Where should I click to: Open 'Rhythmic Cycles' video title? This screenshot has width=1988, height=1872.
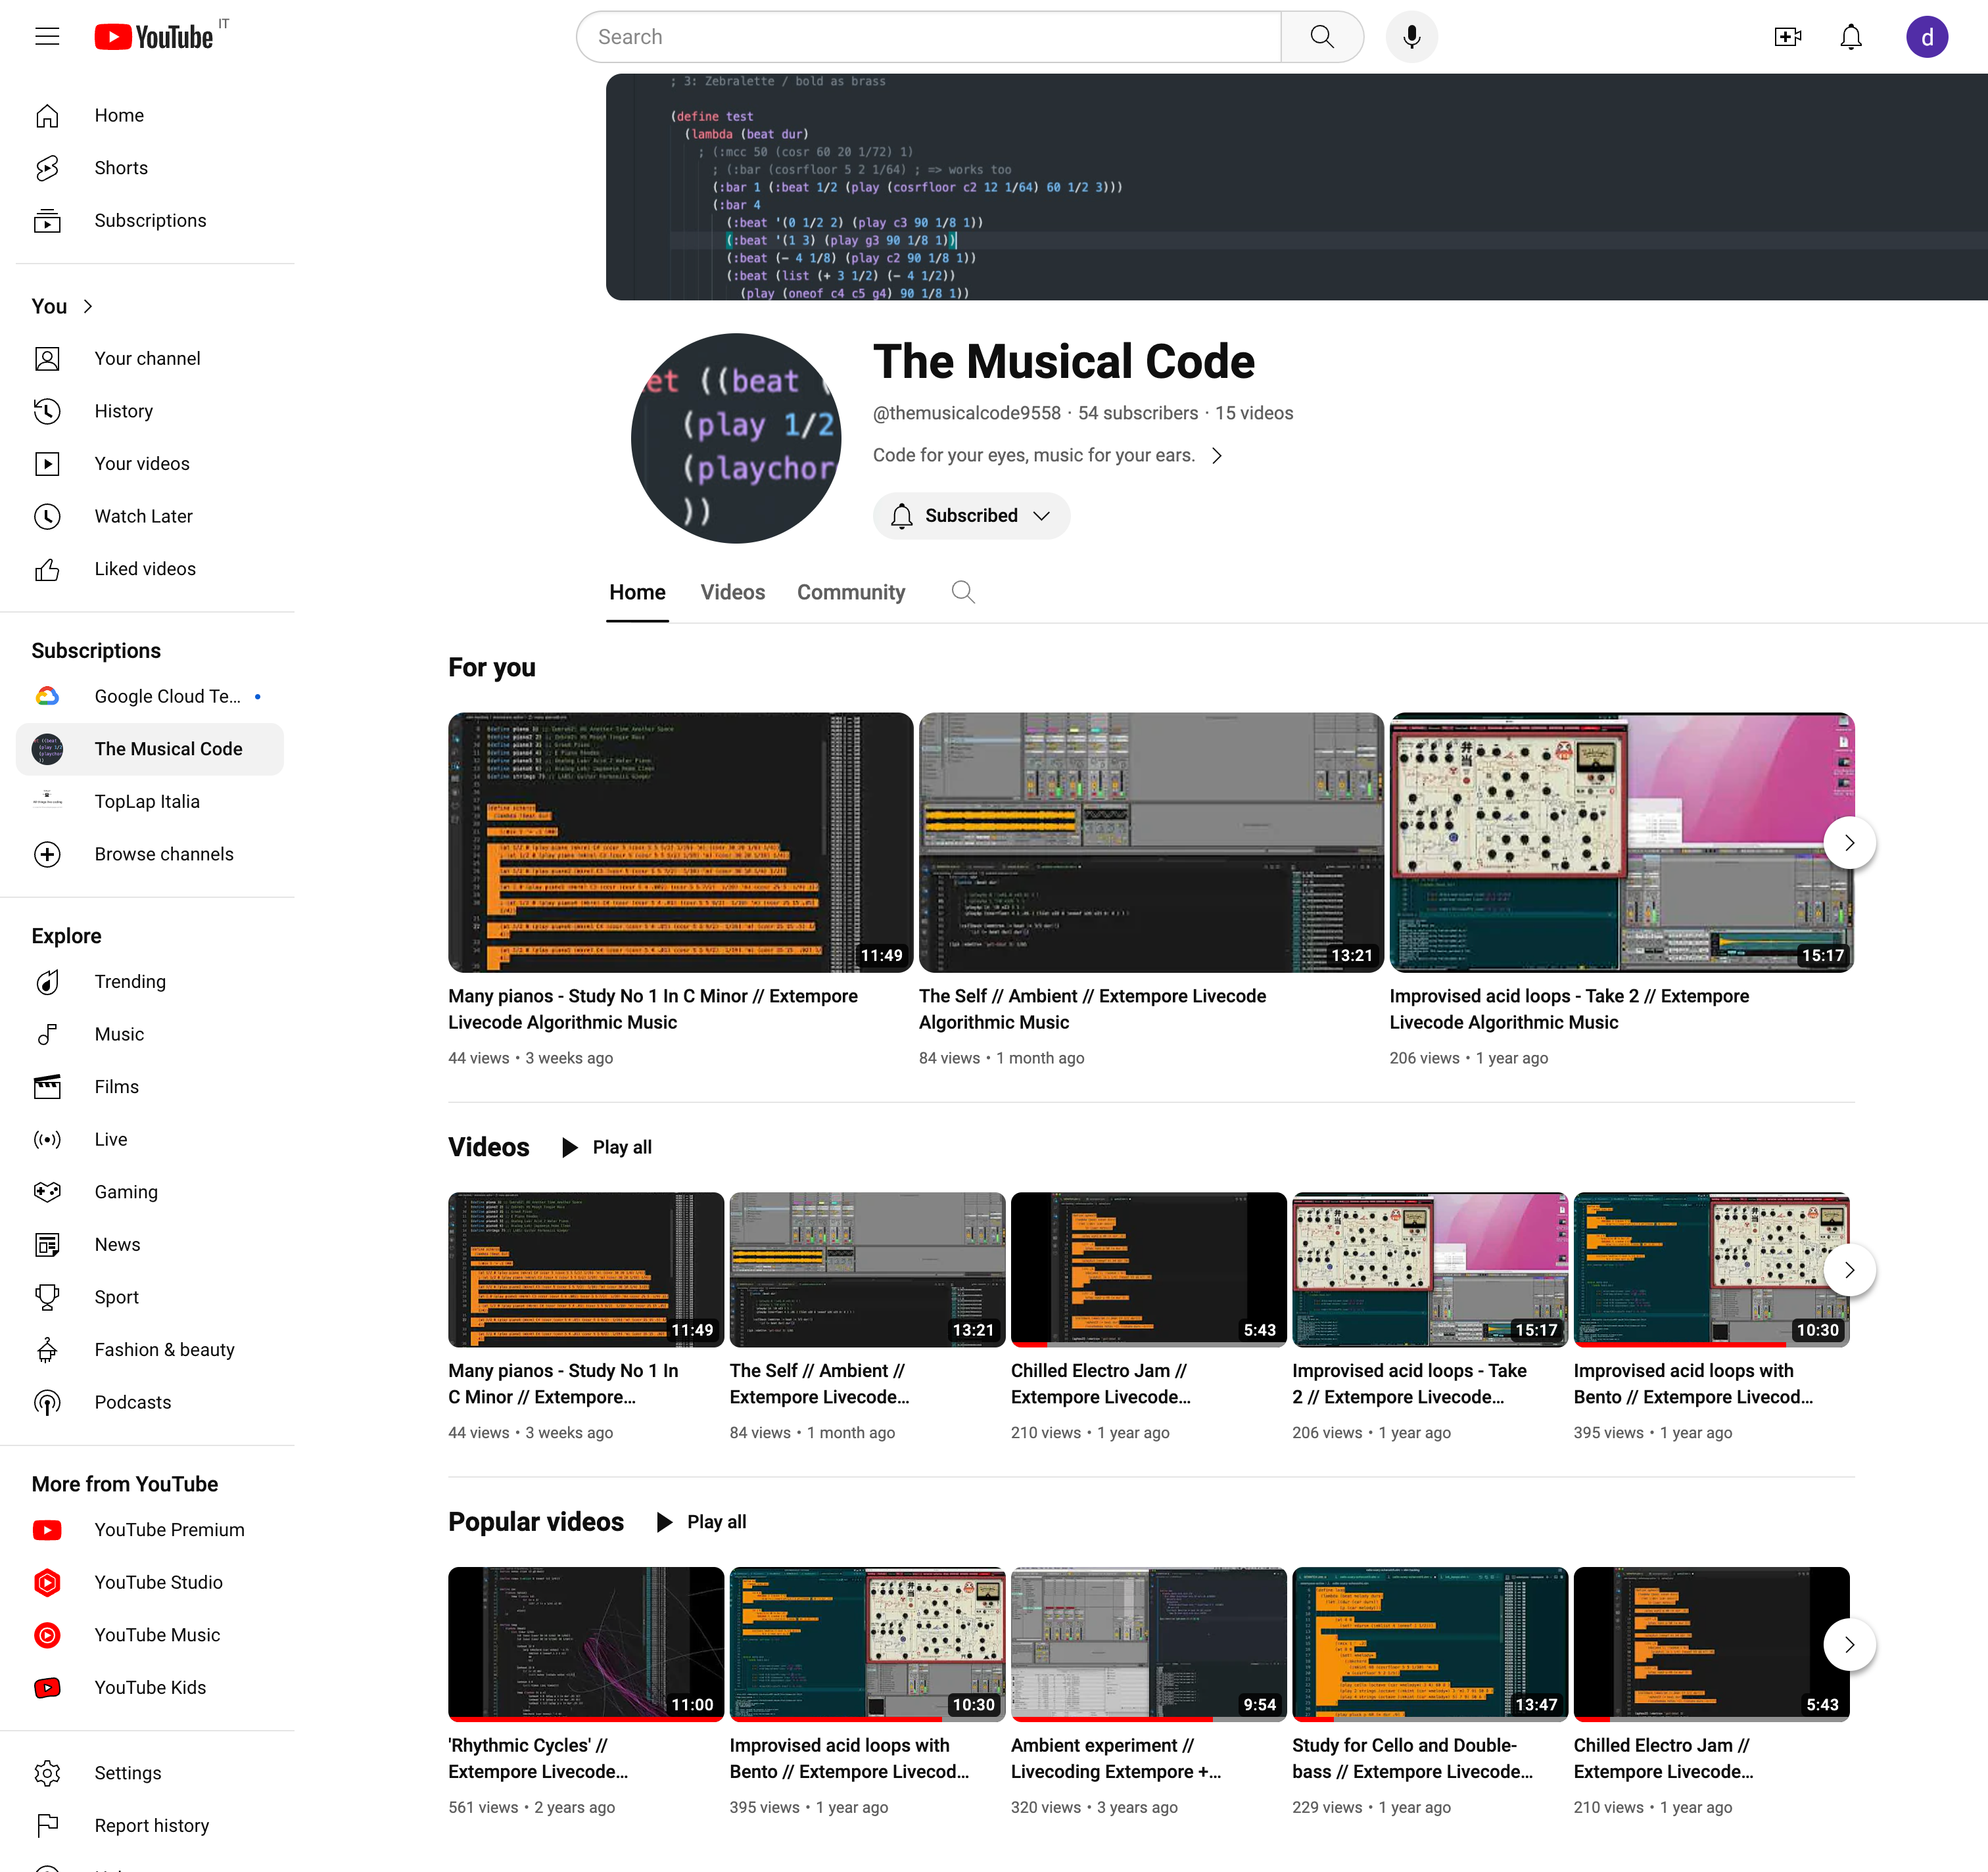(x=538, y=1758)
